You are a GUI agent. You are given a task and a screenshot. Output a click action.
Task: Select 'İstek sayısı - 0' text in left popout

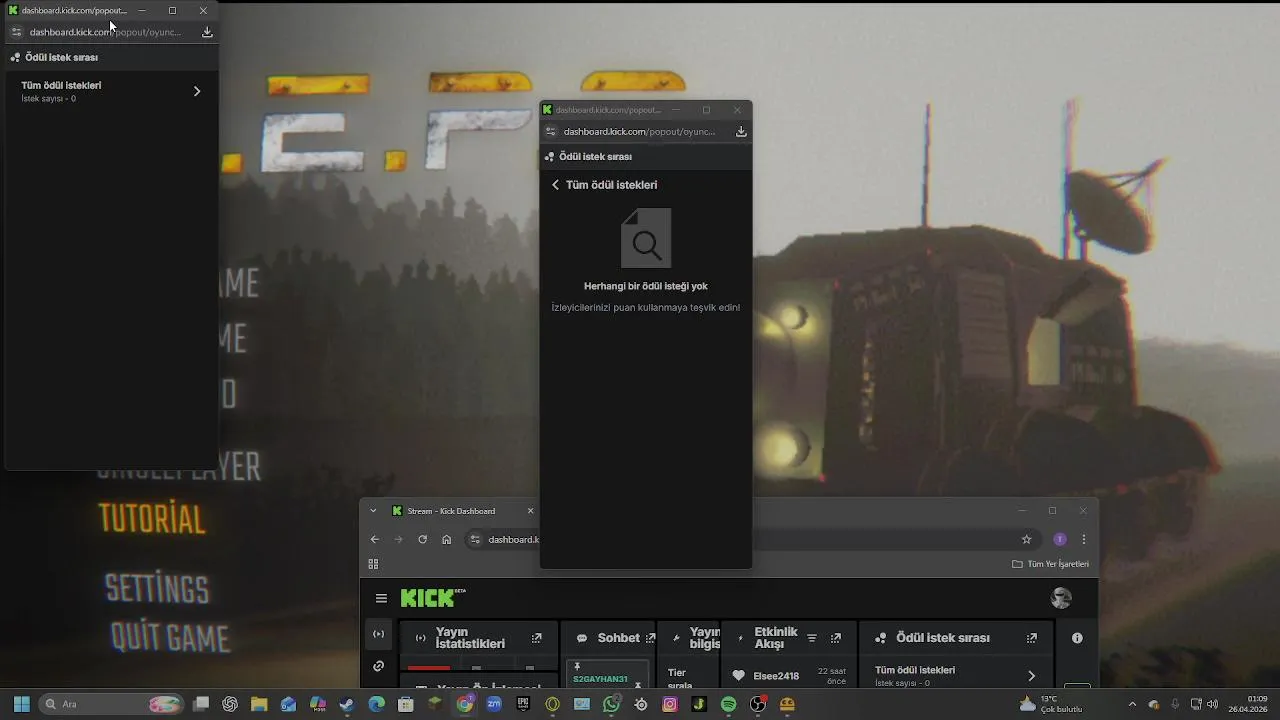48,99
